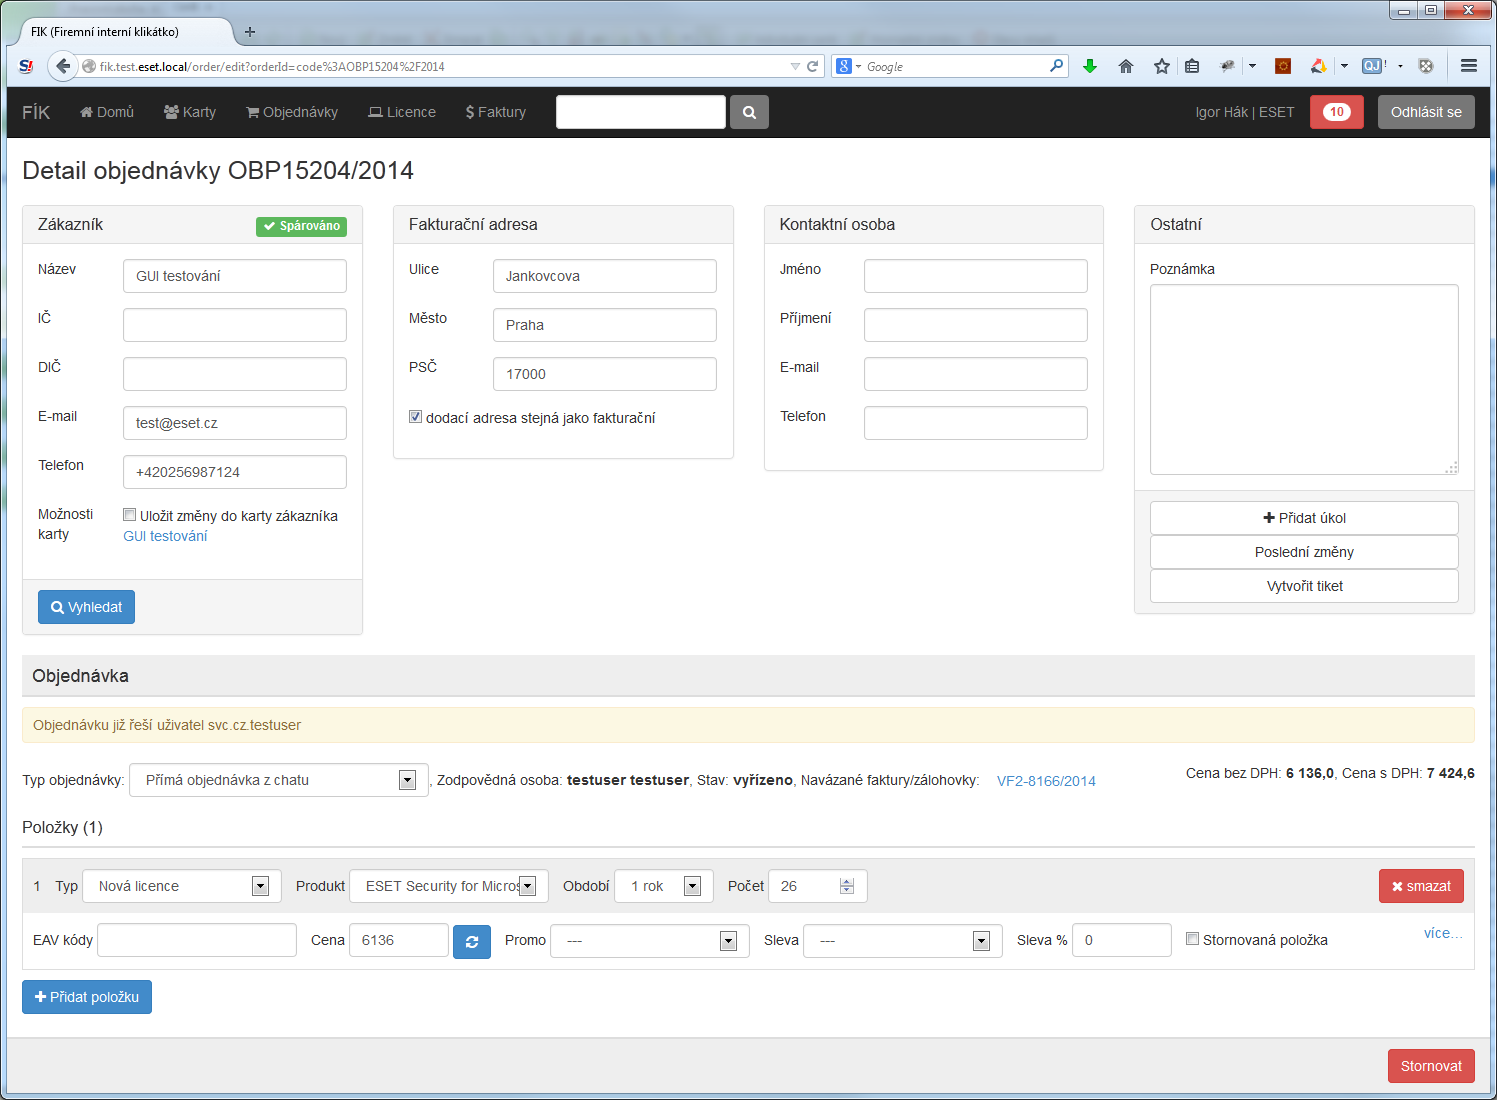Open Objednávky in the navbar
1497x1100 pixels.
[x=292, y=112]
